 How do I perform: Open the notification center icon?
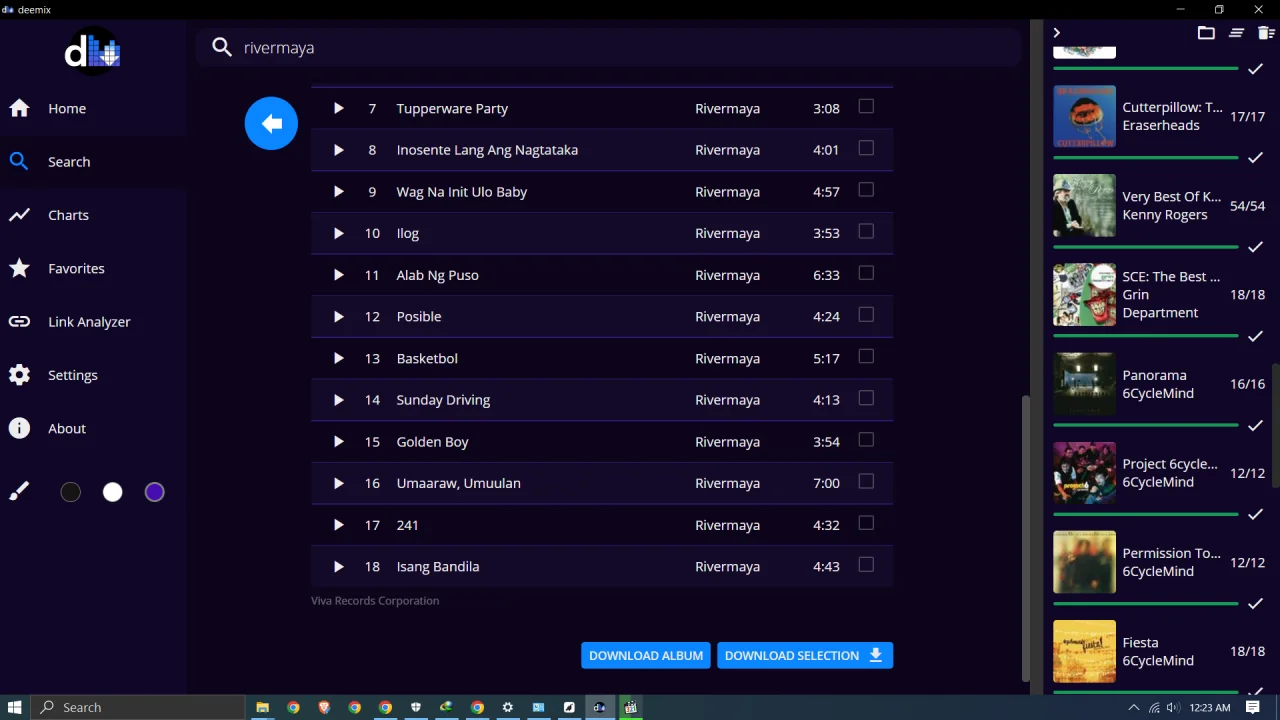(1252, 707)
